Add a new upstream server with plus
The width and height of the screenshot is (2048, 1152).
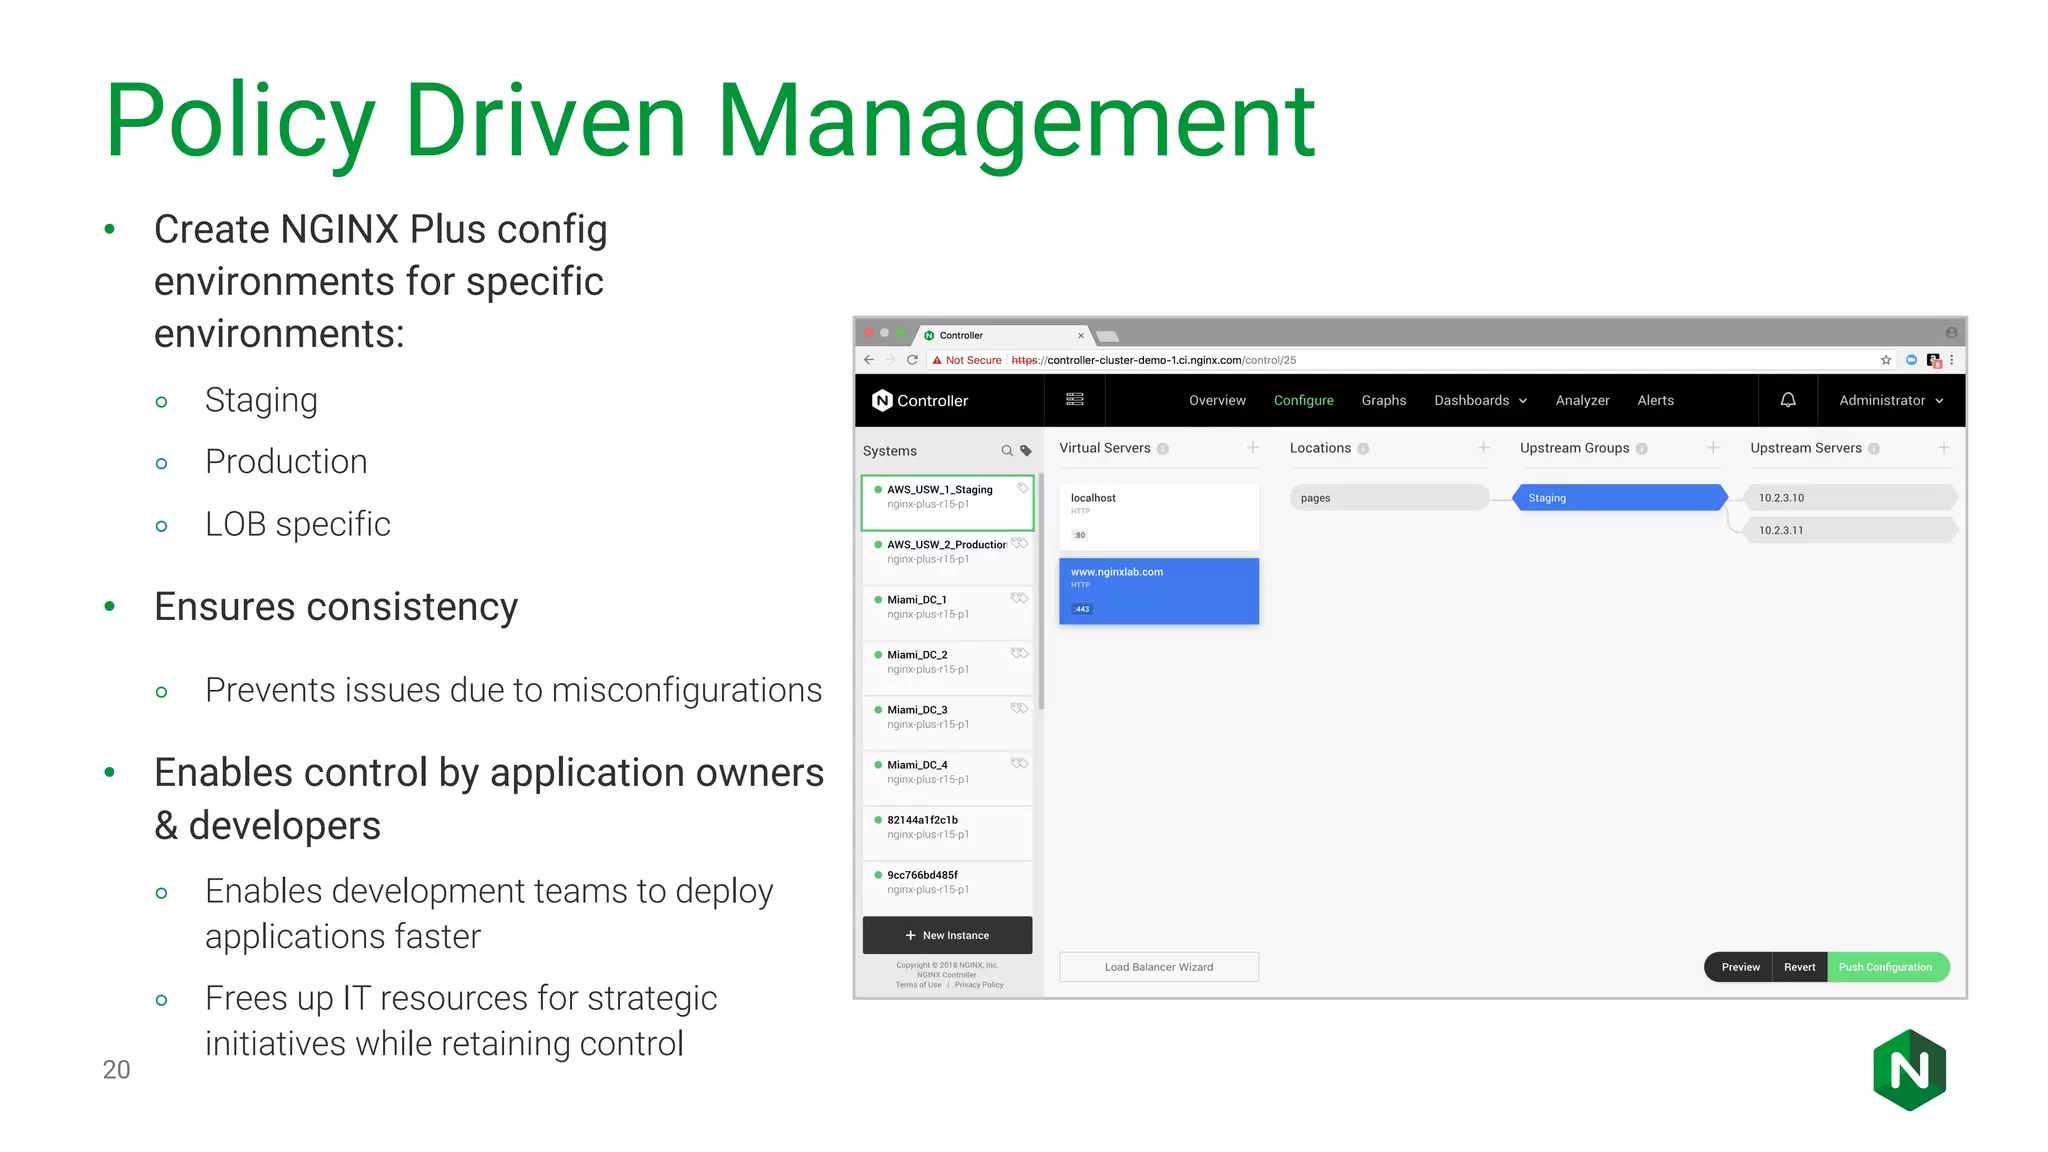(1944, 448)
